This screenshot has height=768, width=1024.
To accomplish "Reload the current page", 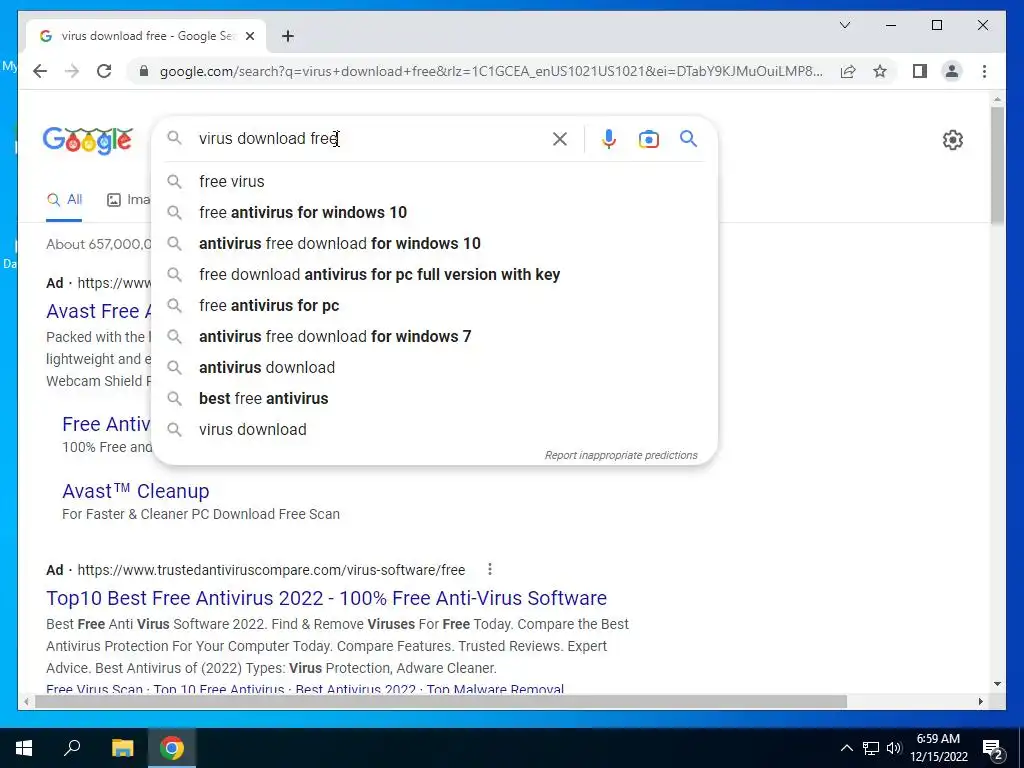I will pos(104,71).
